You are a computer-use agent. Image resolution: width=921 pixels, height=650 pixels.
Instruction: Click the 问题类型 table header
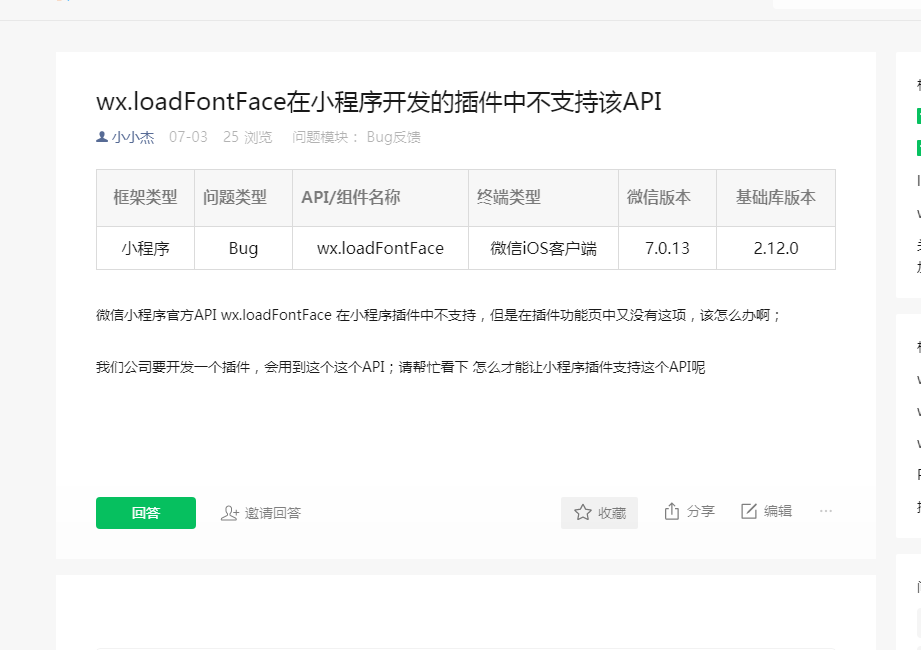pos(243,197)
